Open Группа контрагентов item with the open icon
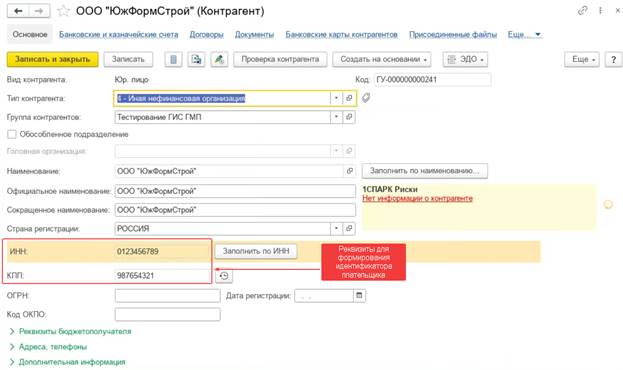 (x=349, y=117)
